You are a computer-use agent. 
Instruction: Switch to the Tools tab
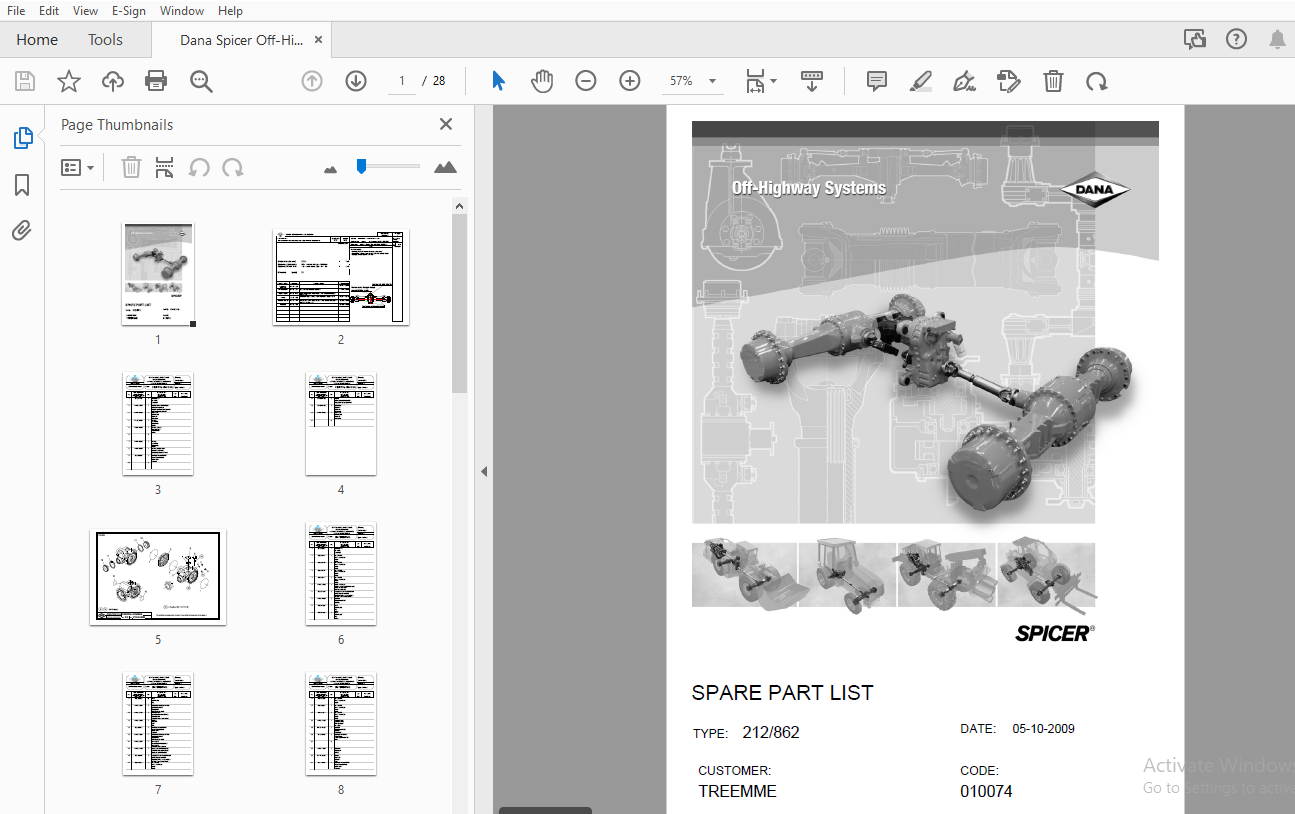coord(105,39)
